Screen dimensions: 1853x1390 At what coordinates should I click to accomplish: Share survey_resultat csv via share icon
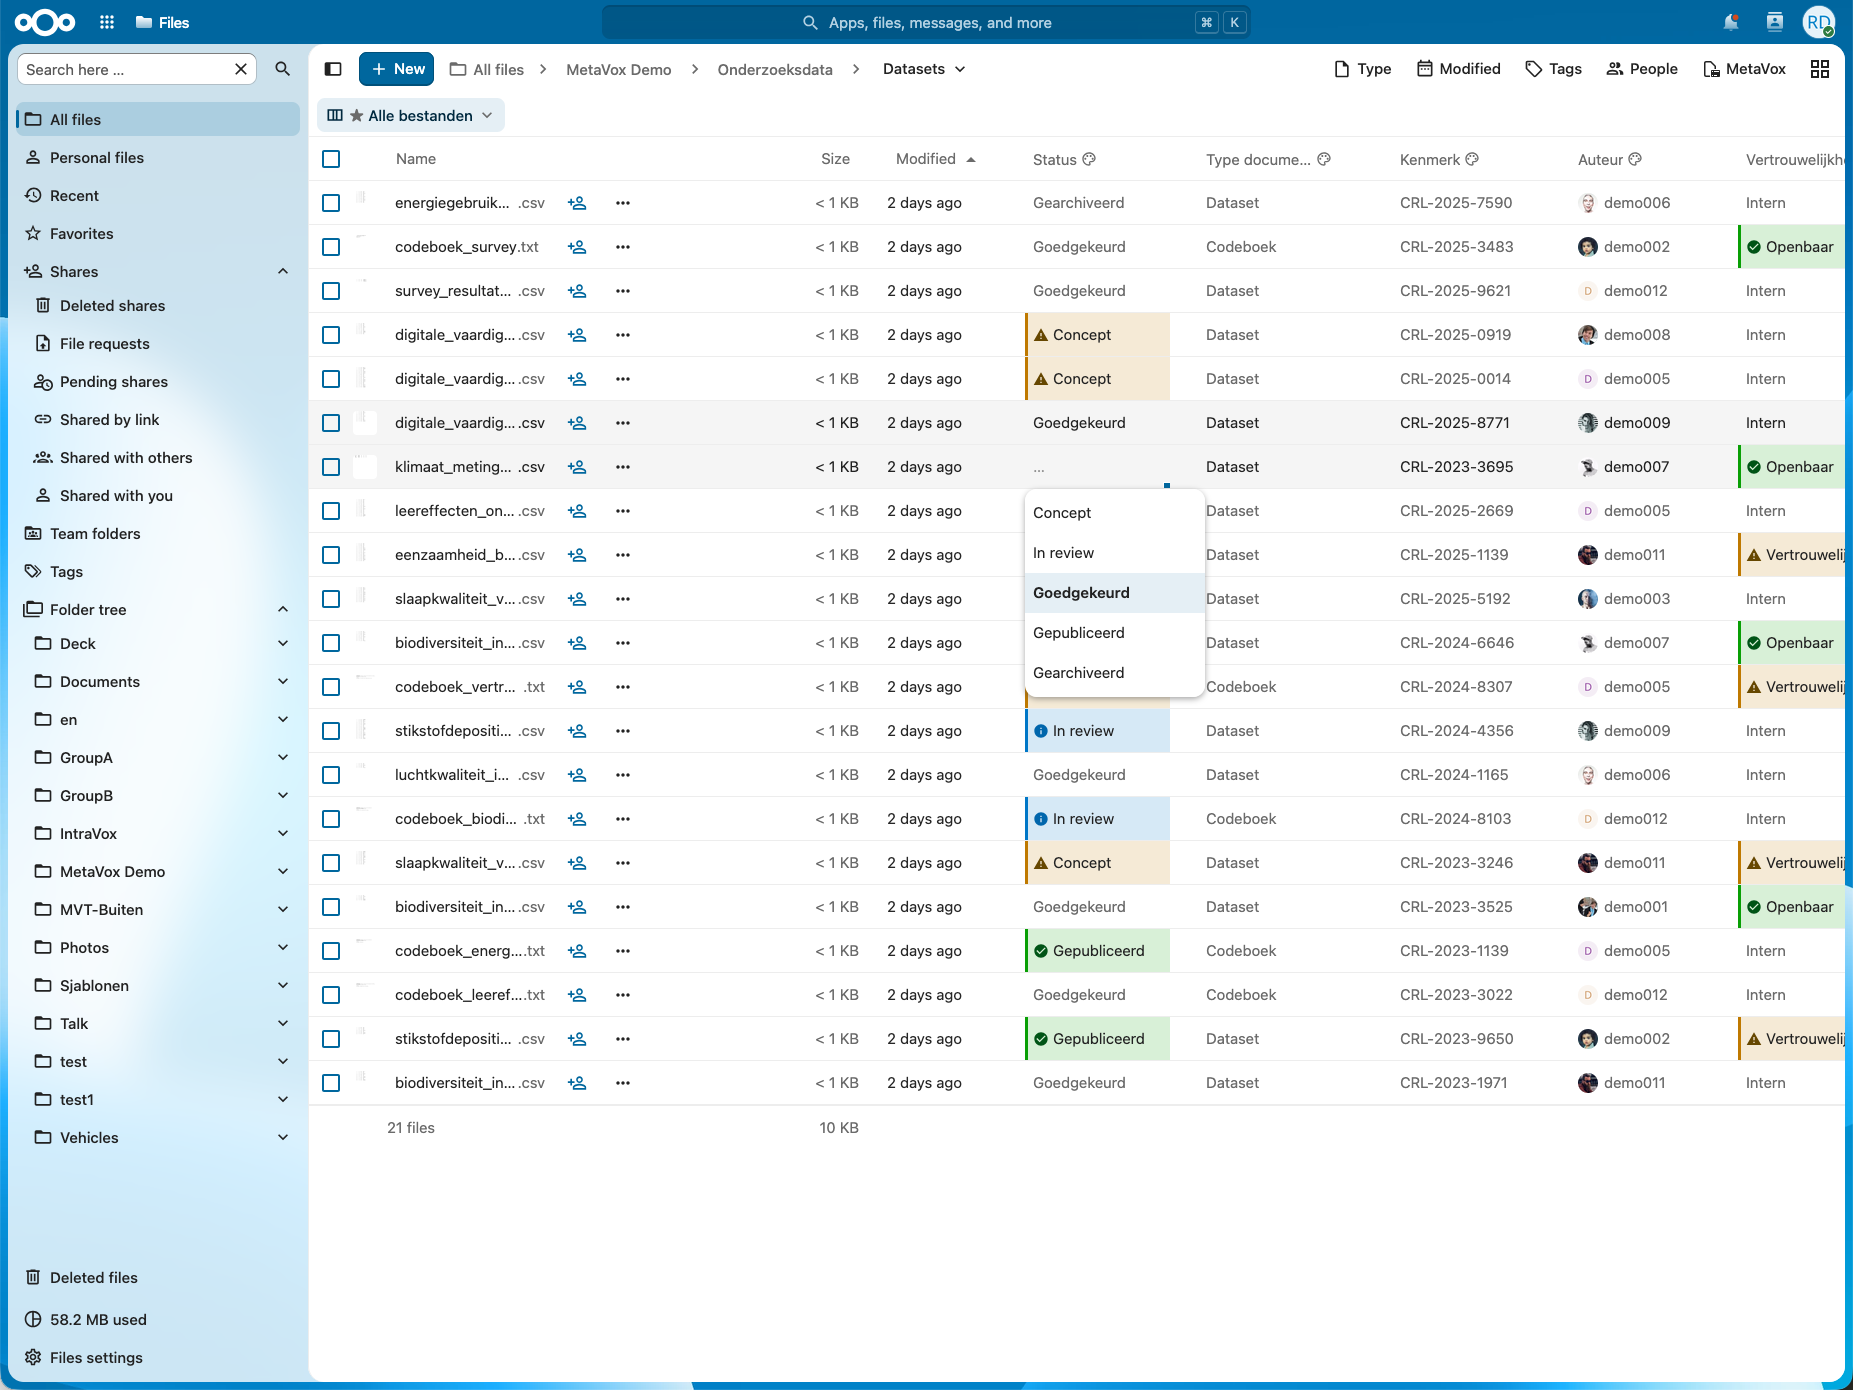(577, 291)
